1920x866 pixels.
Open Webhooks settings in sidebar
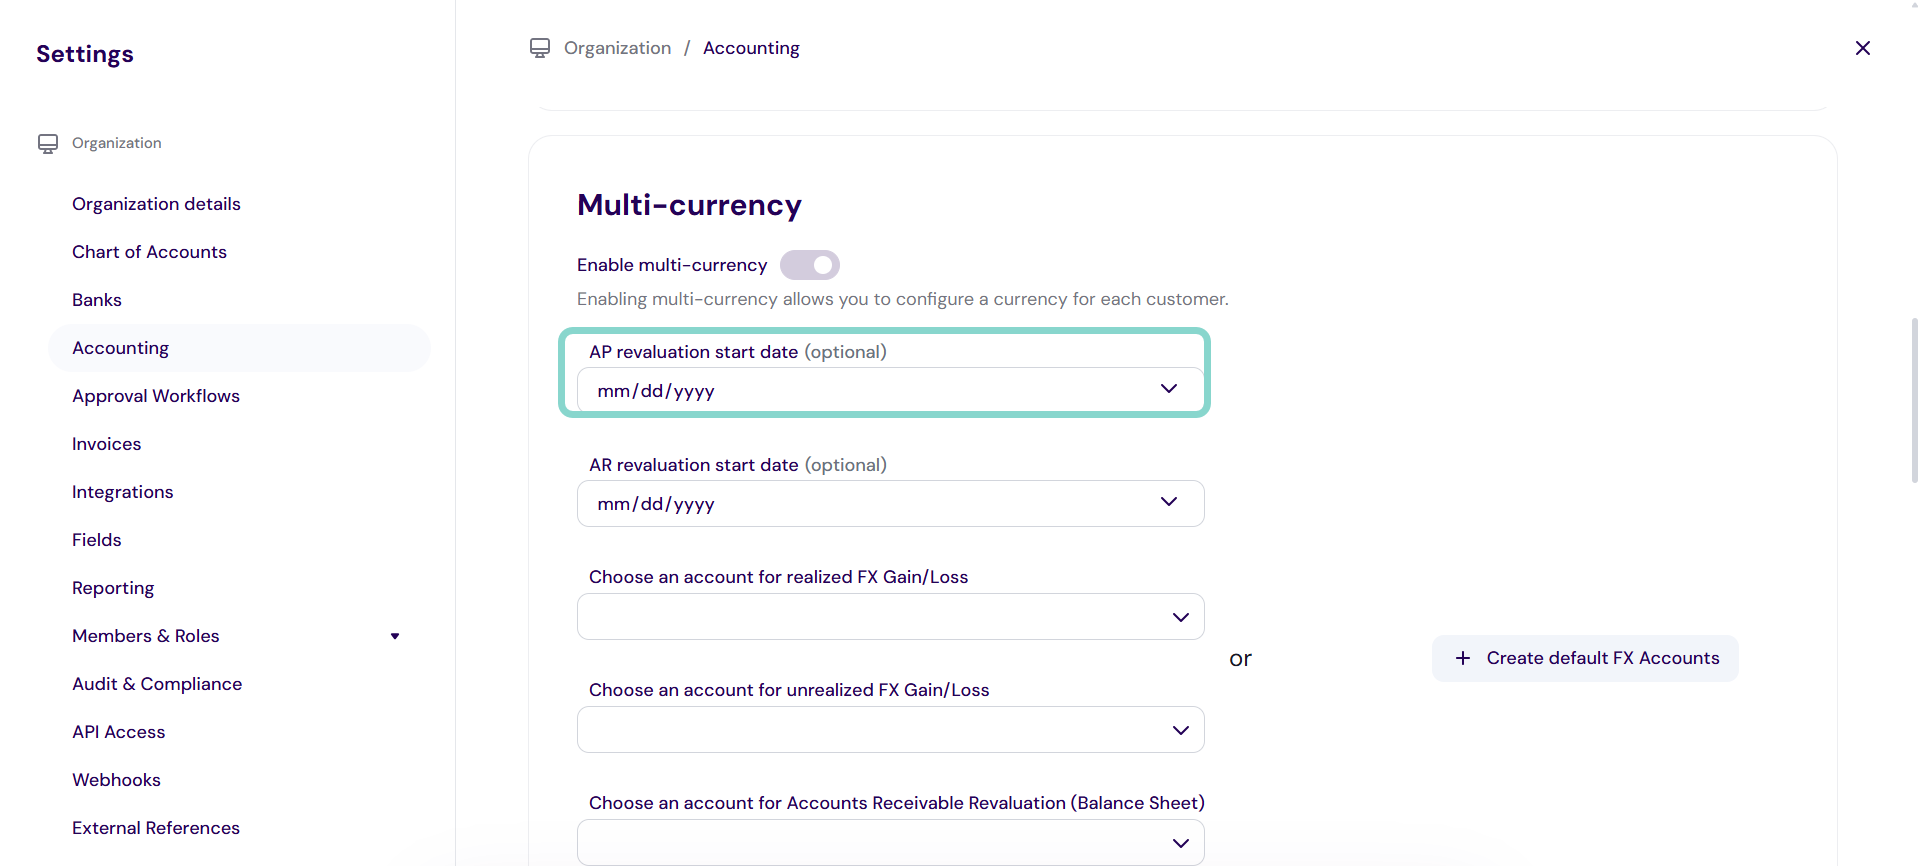pyautogui.click(x=116, y=780)
